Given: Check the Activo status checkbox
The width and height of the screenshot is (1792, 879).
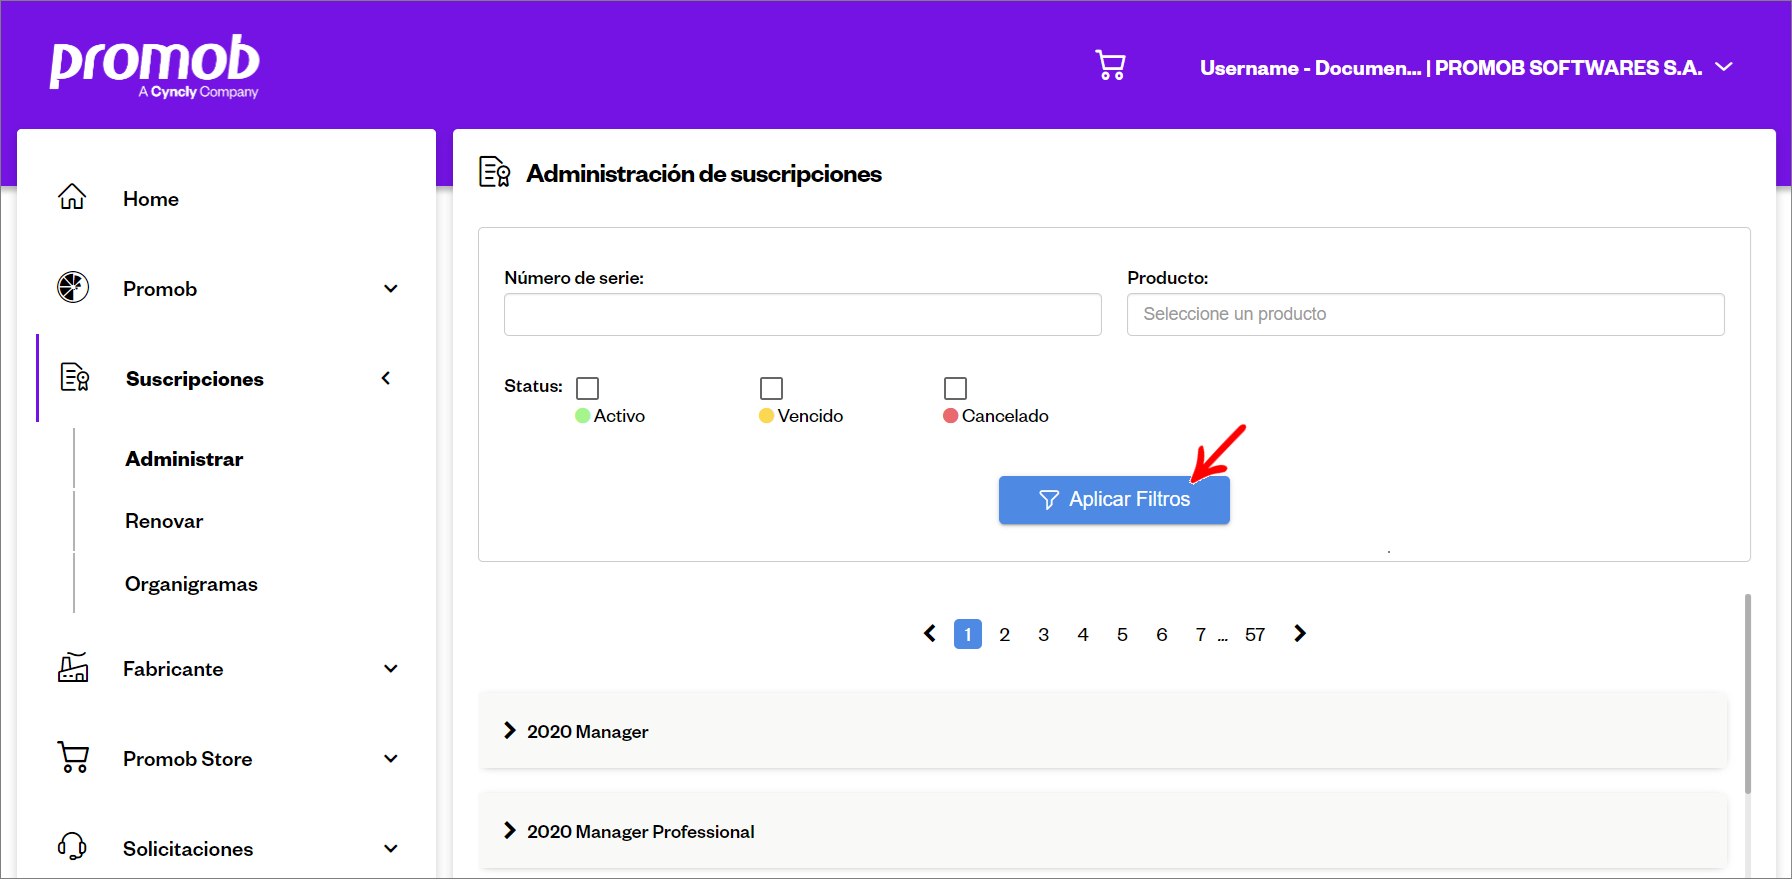Looking at the screenshot, I should tap(588, 388).
